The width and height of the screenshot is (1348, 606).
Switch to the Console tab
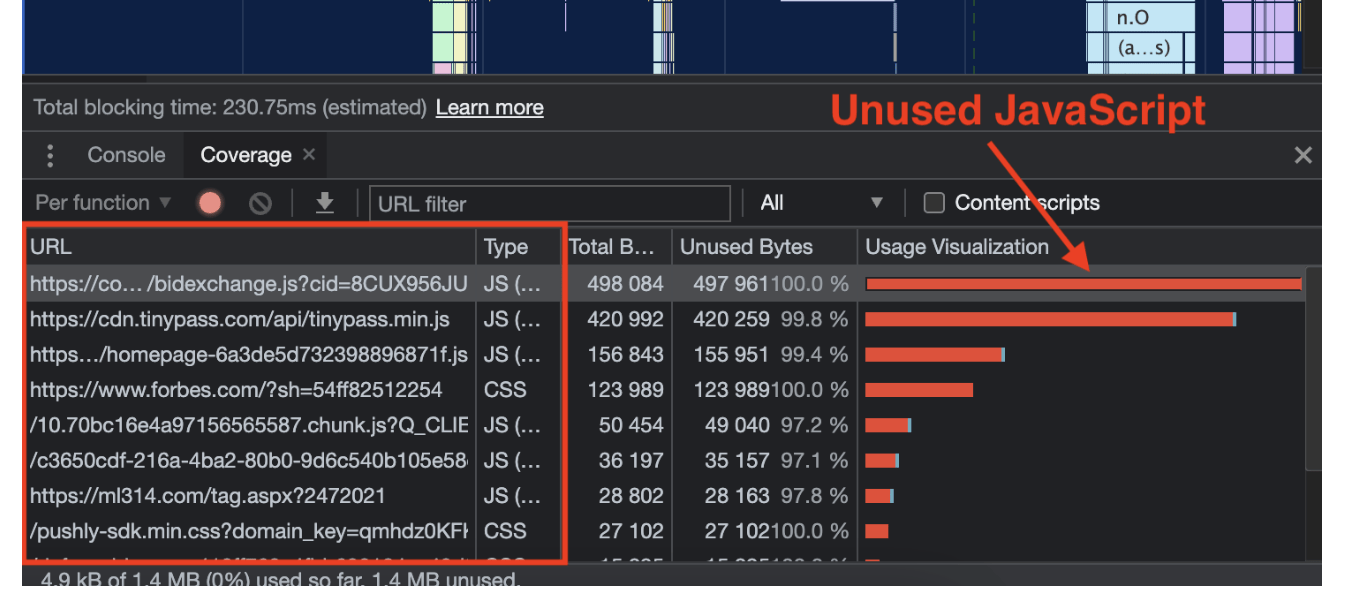(x=126, y=155)
